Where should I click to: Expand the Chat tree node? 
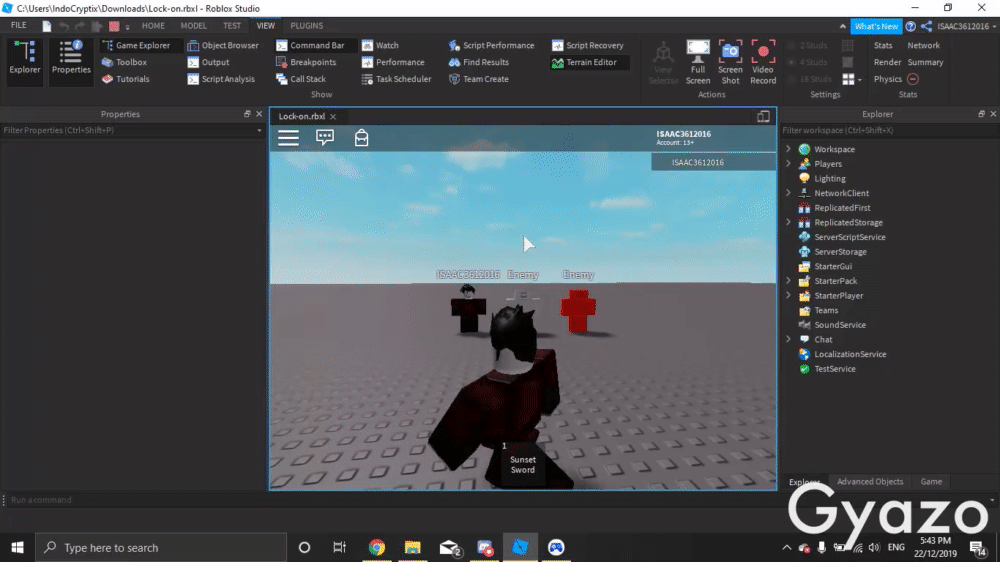click(788, 339)
